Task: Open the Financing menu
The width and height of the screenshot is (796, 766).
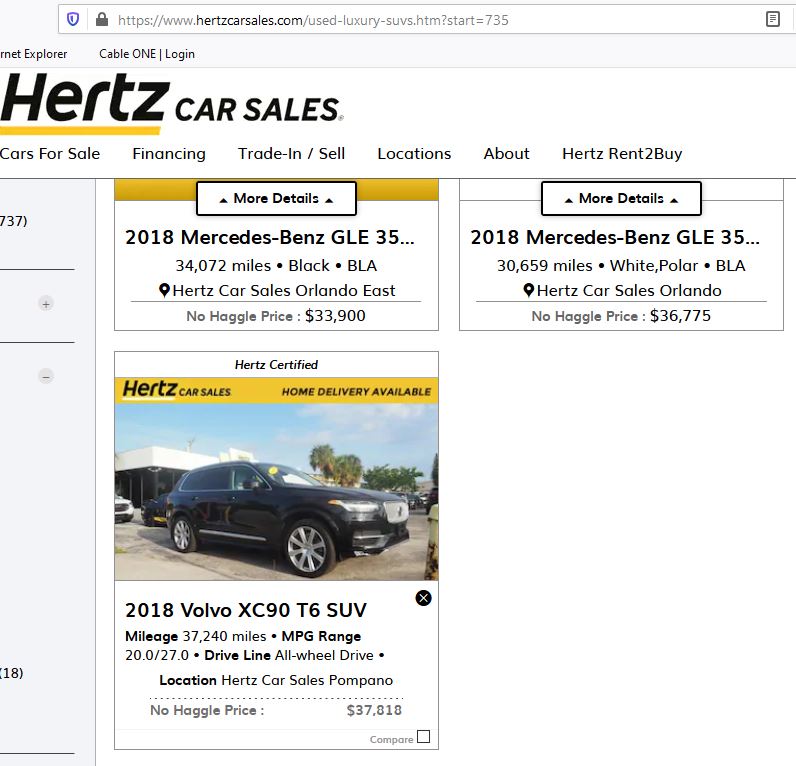Action: point(169,154)
